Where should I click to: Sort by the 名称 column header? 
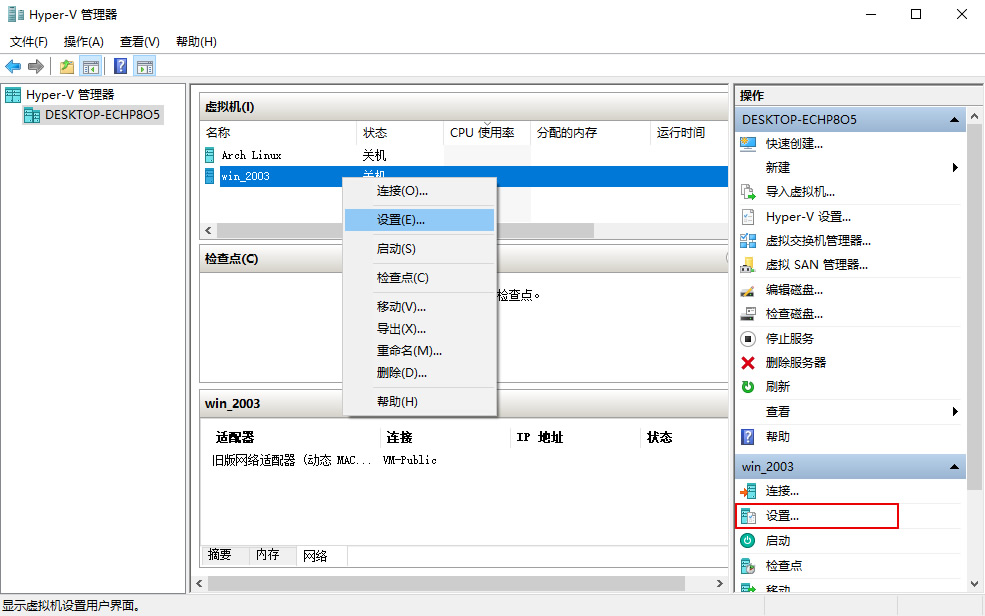click(x=278, y=132)
